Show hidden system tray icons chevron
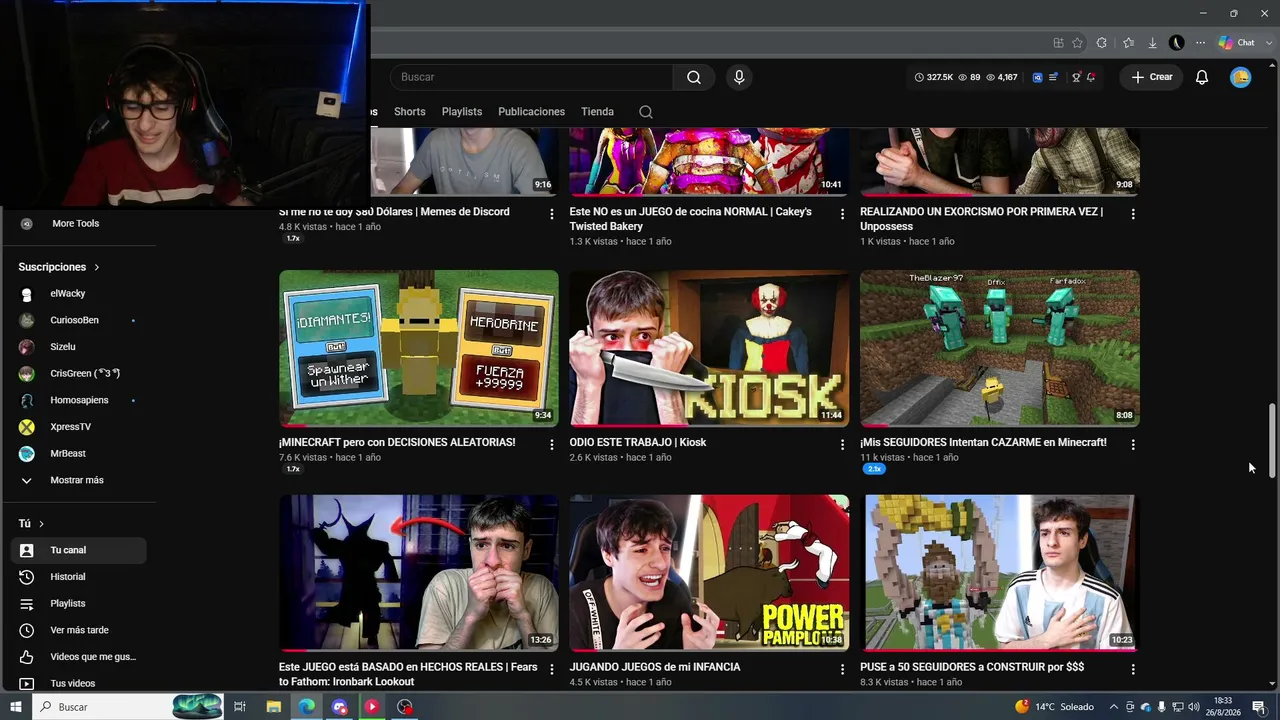This screenshot has width=1280, height=720. pyautogui.click(x=1115, y=707)
